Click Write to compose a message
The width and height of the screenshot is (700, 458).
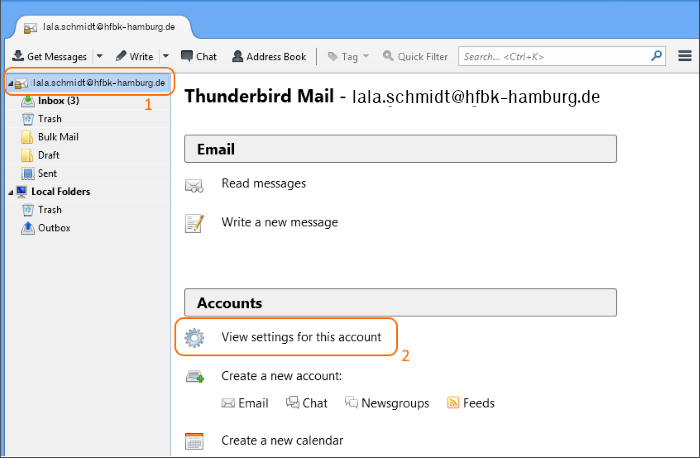point(134,57)
